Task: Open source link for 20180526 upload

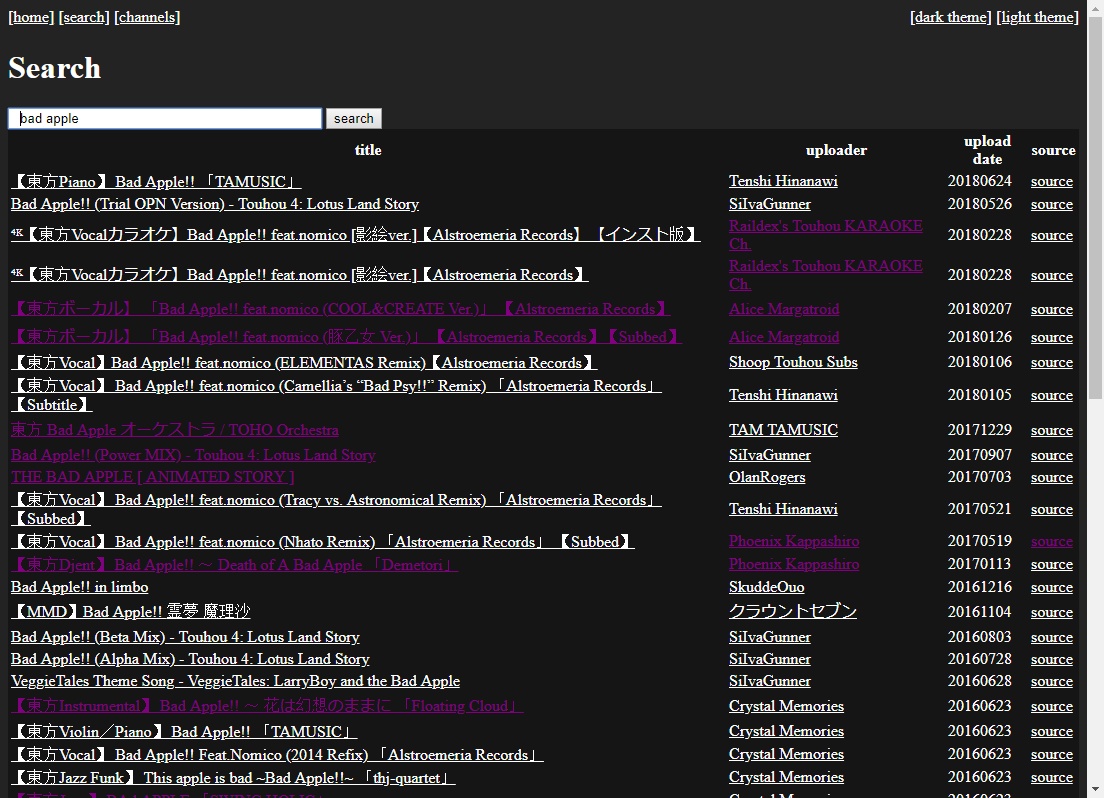Action: point(1052,204)
